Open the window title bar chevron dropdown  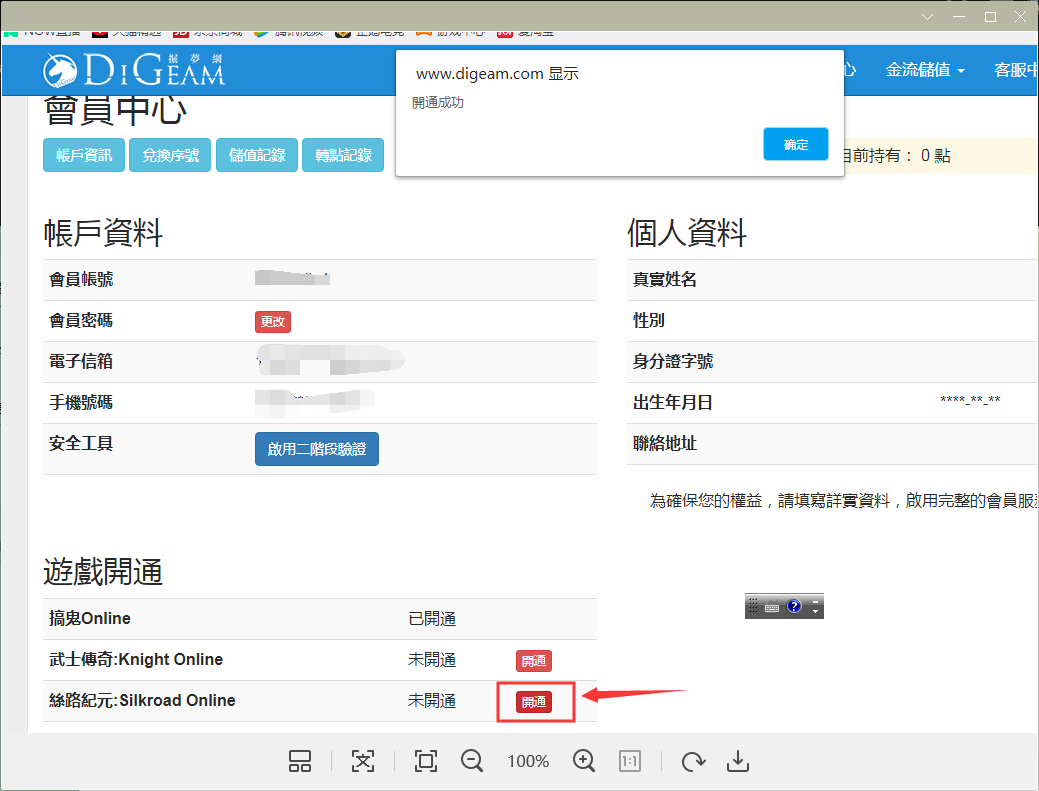coord(927,17)
